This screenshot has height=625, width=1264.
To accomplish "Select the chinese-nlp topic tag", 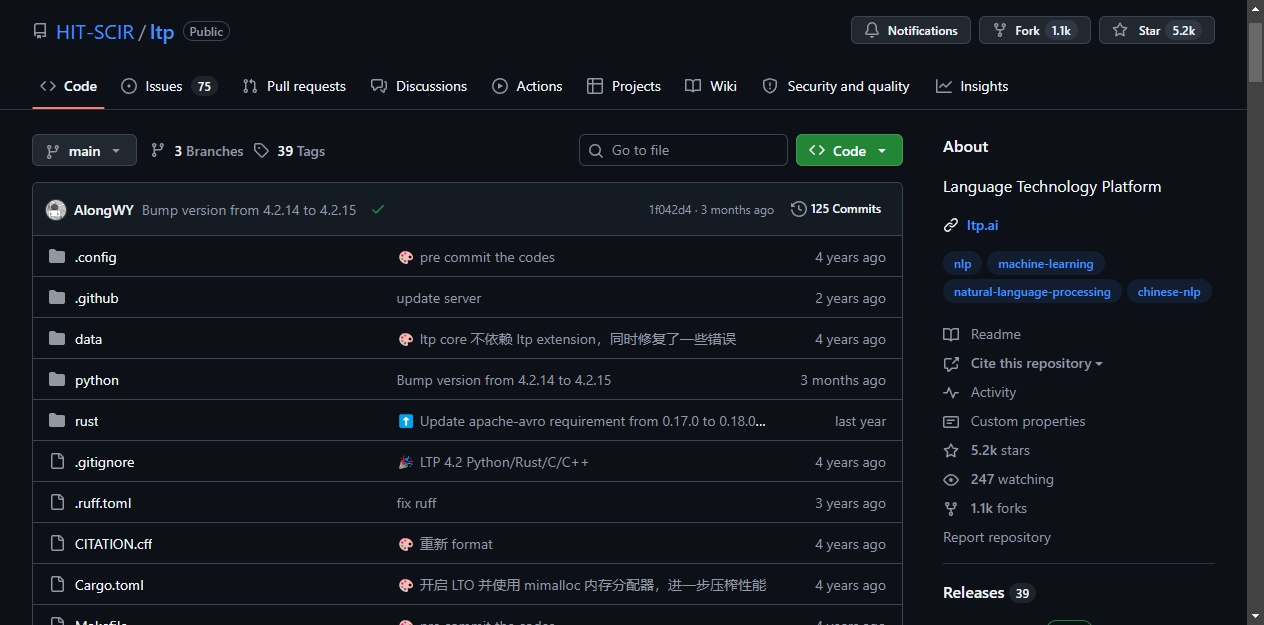I will pos(1169,292).
